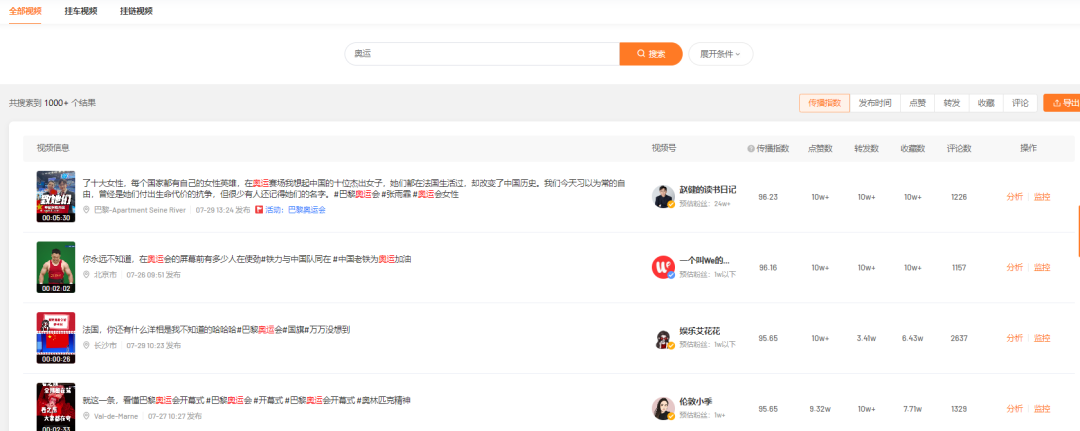The height and width of the screenshot is (431, 1080).
Task: Click the help icon beside 传播指数 column header
Action: coord(750,149)
